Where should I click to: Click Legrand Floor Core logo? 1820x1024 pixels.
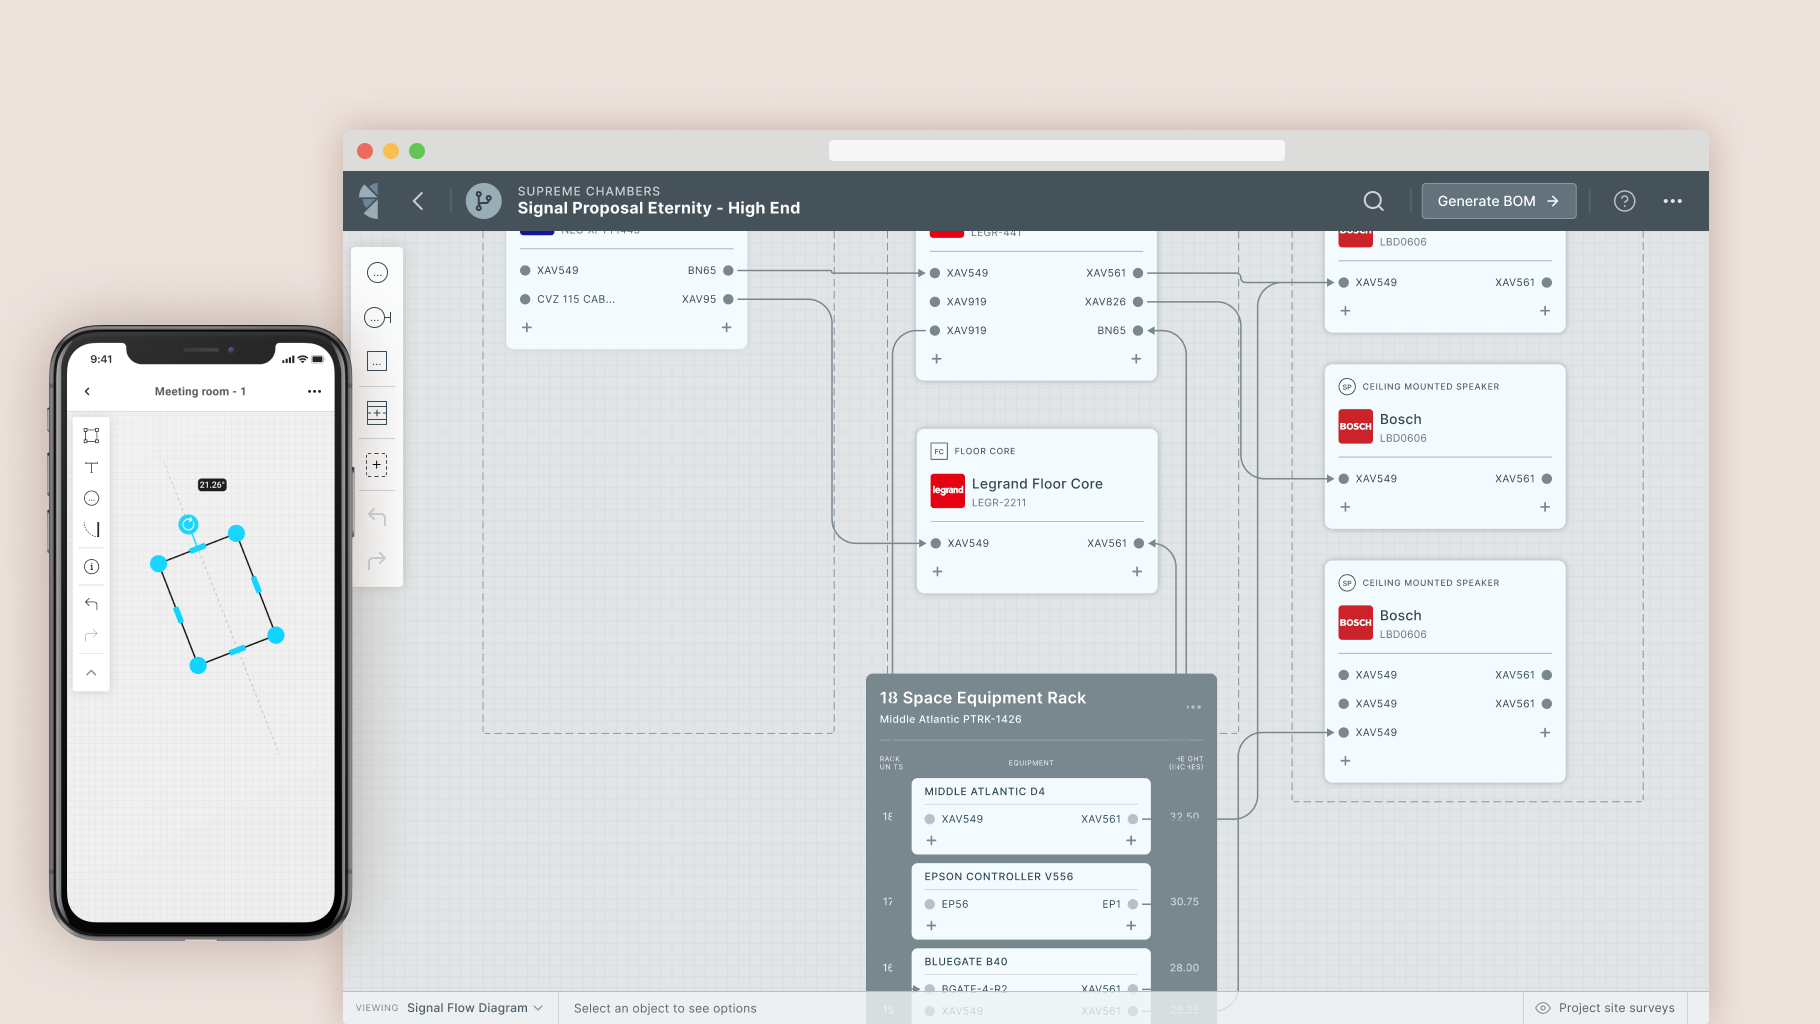click(x=948, y=490)
